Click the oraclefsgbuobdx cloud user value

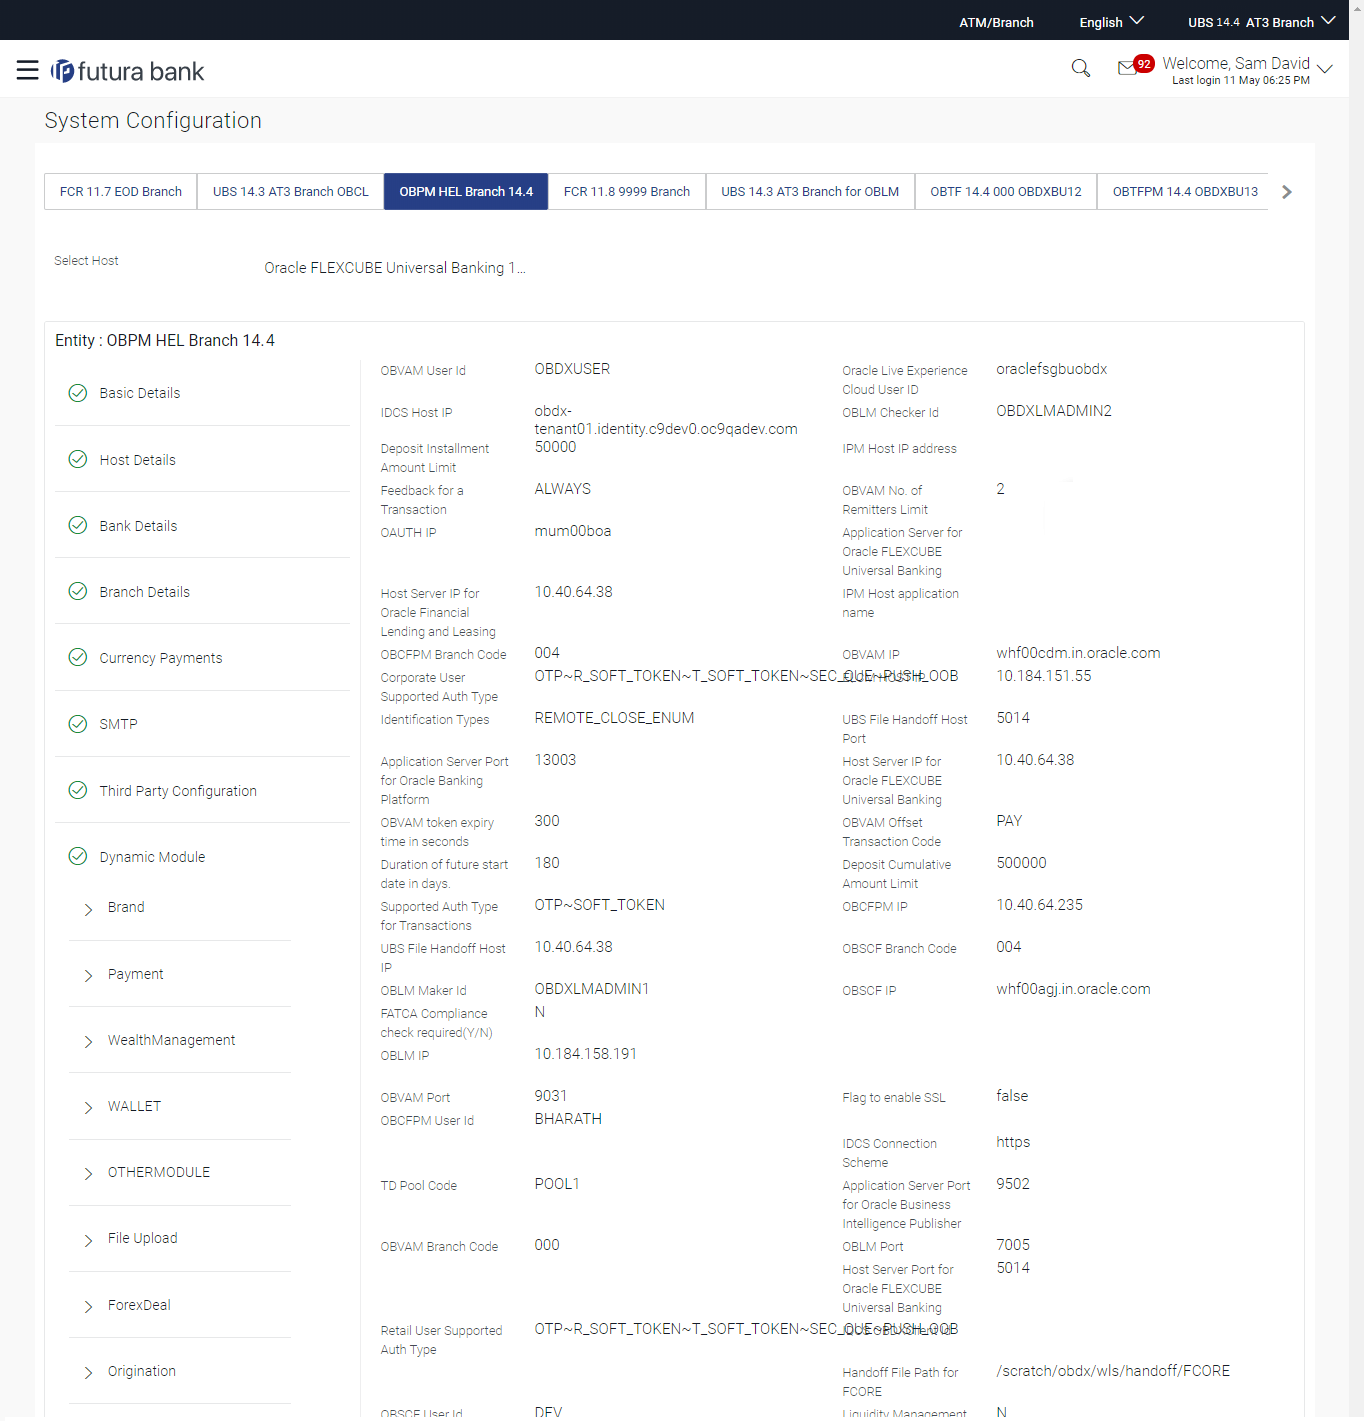point(1052,369)
